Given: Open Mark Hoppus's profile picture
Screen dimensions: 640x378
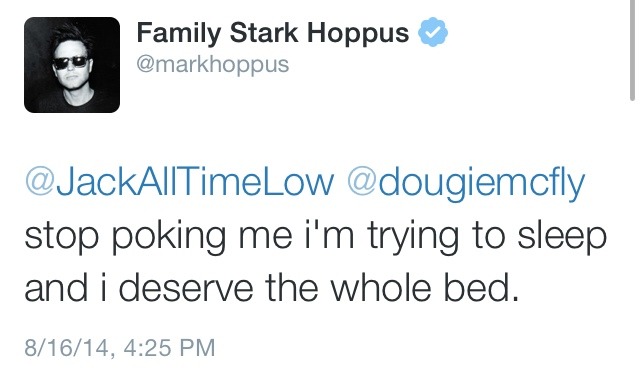Looking at the screenshot, I should [x=72, y=65].
